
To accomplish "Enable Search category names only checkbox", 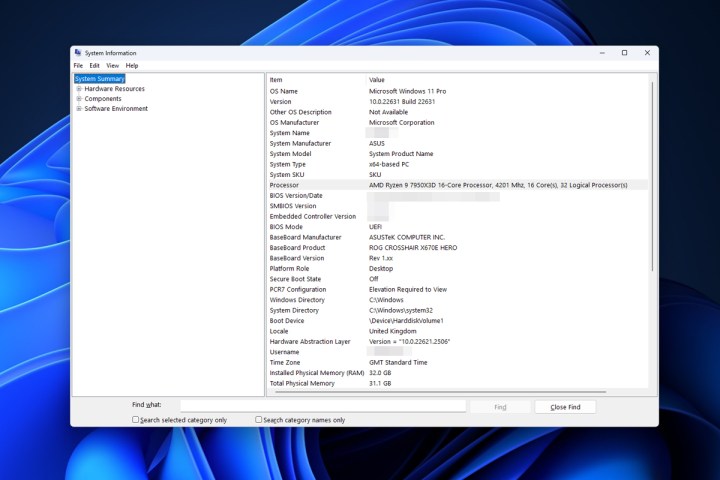I will pyautogui.click(x=259, y=420).
